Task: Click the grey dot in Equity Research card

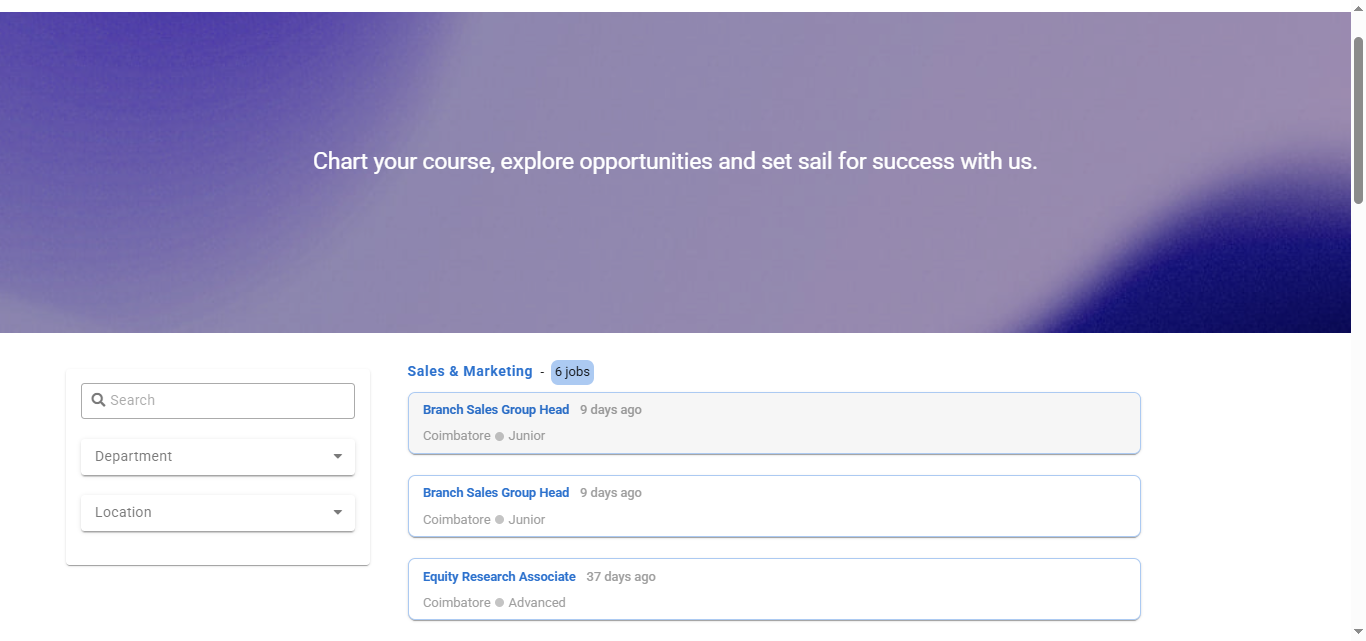Action: pyautogui.click(x=500, y=603)
